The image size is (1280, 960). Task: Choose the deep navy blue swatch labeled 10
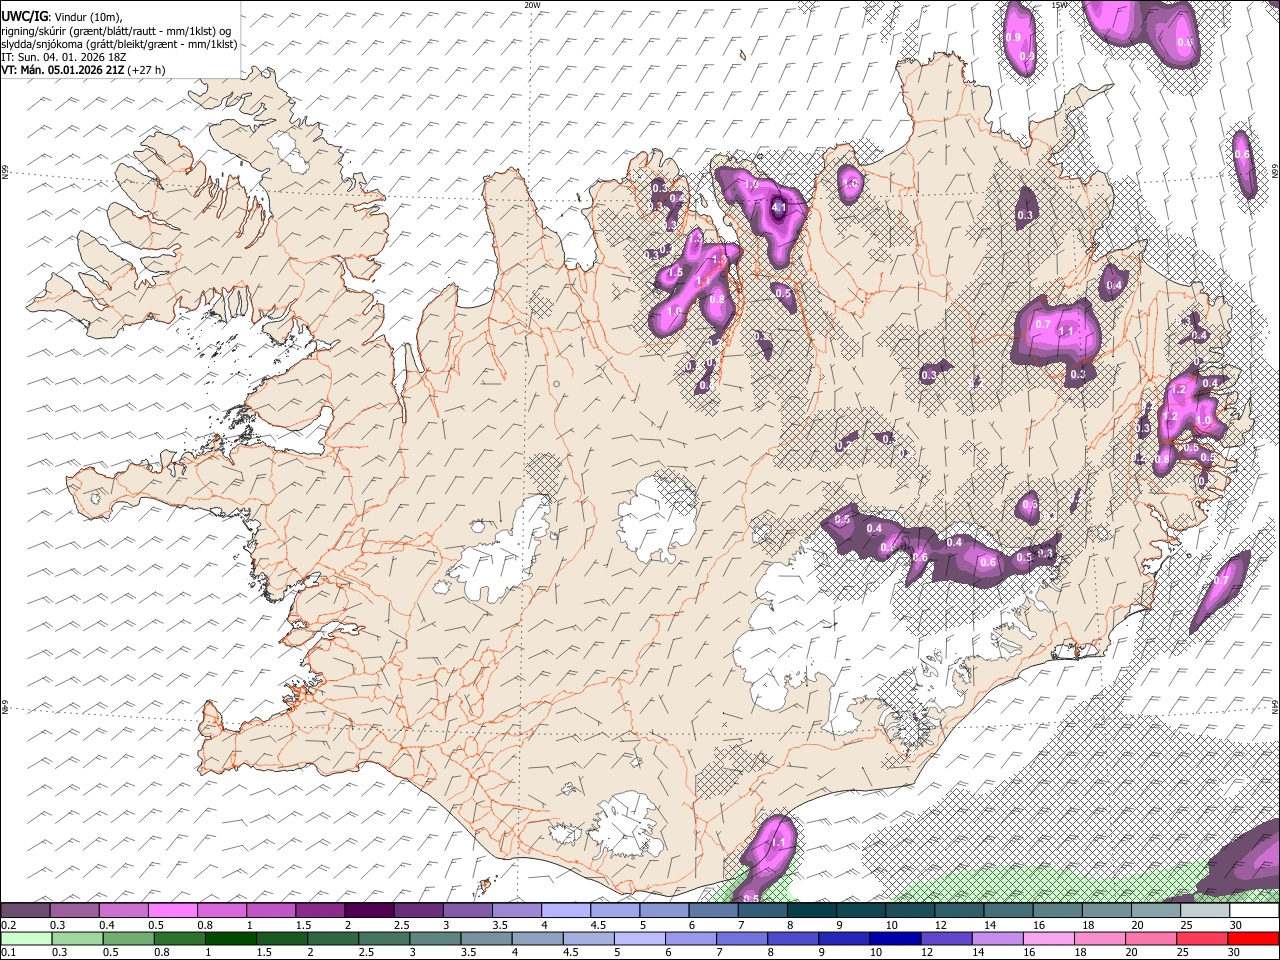tap(893, 938)
